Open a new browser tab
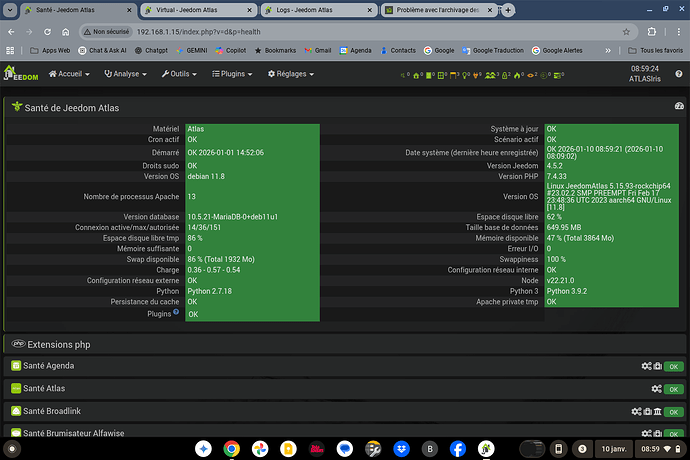 (508, 10)
